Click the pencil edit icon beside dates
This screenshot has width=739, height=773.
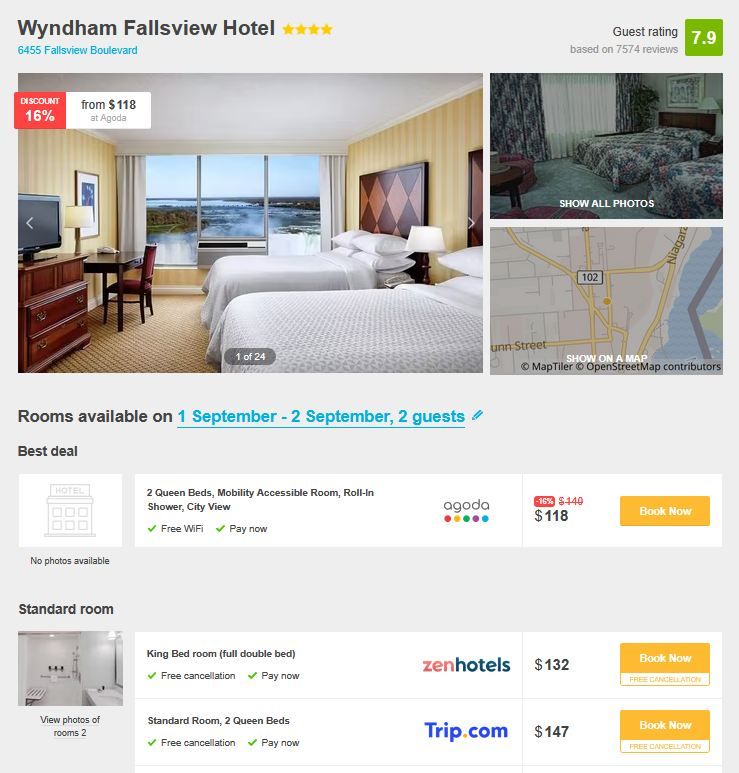click(x=477, y=415)
